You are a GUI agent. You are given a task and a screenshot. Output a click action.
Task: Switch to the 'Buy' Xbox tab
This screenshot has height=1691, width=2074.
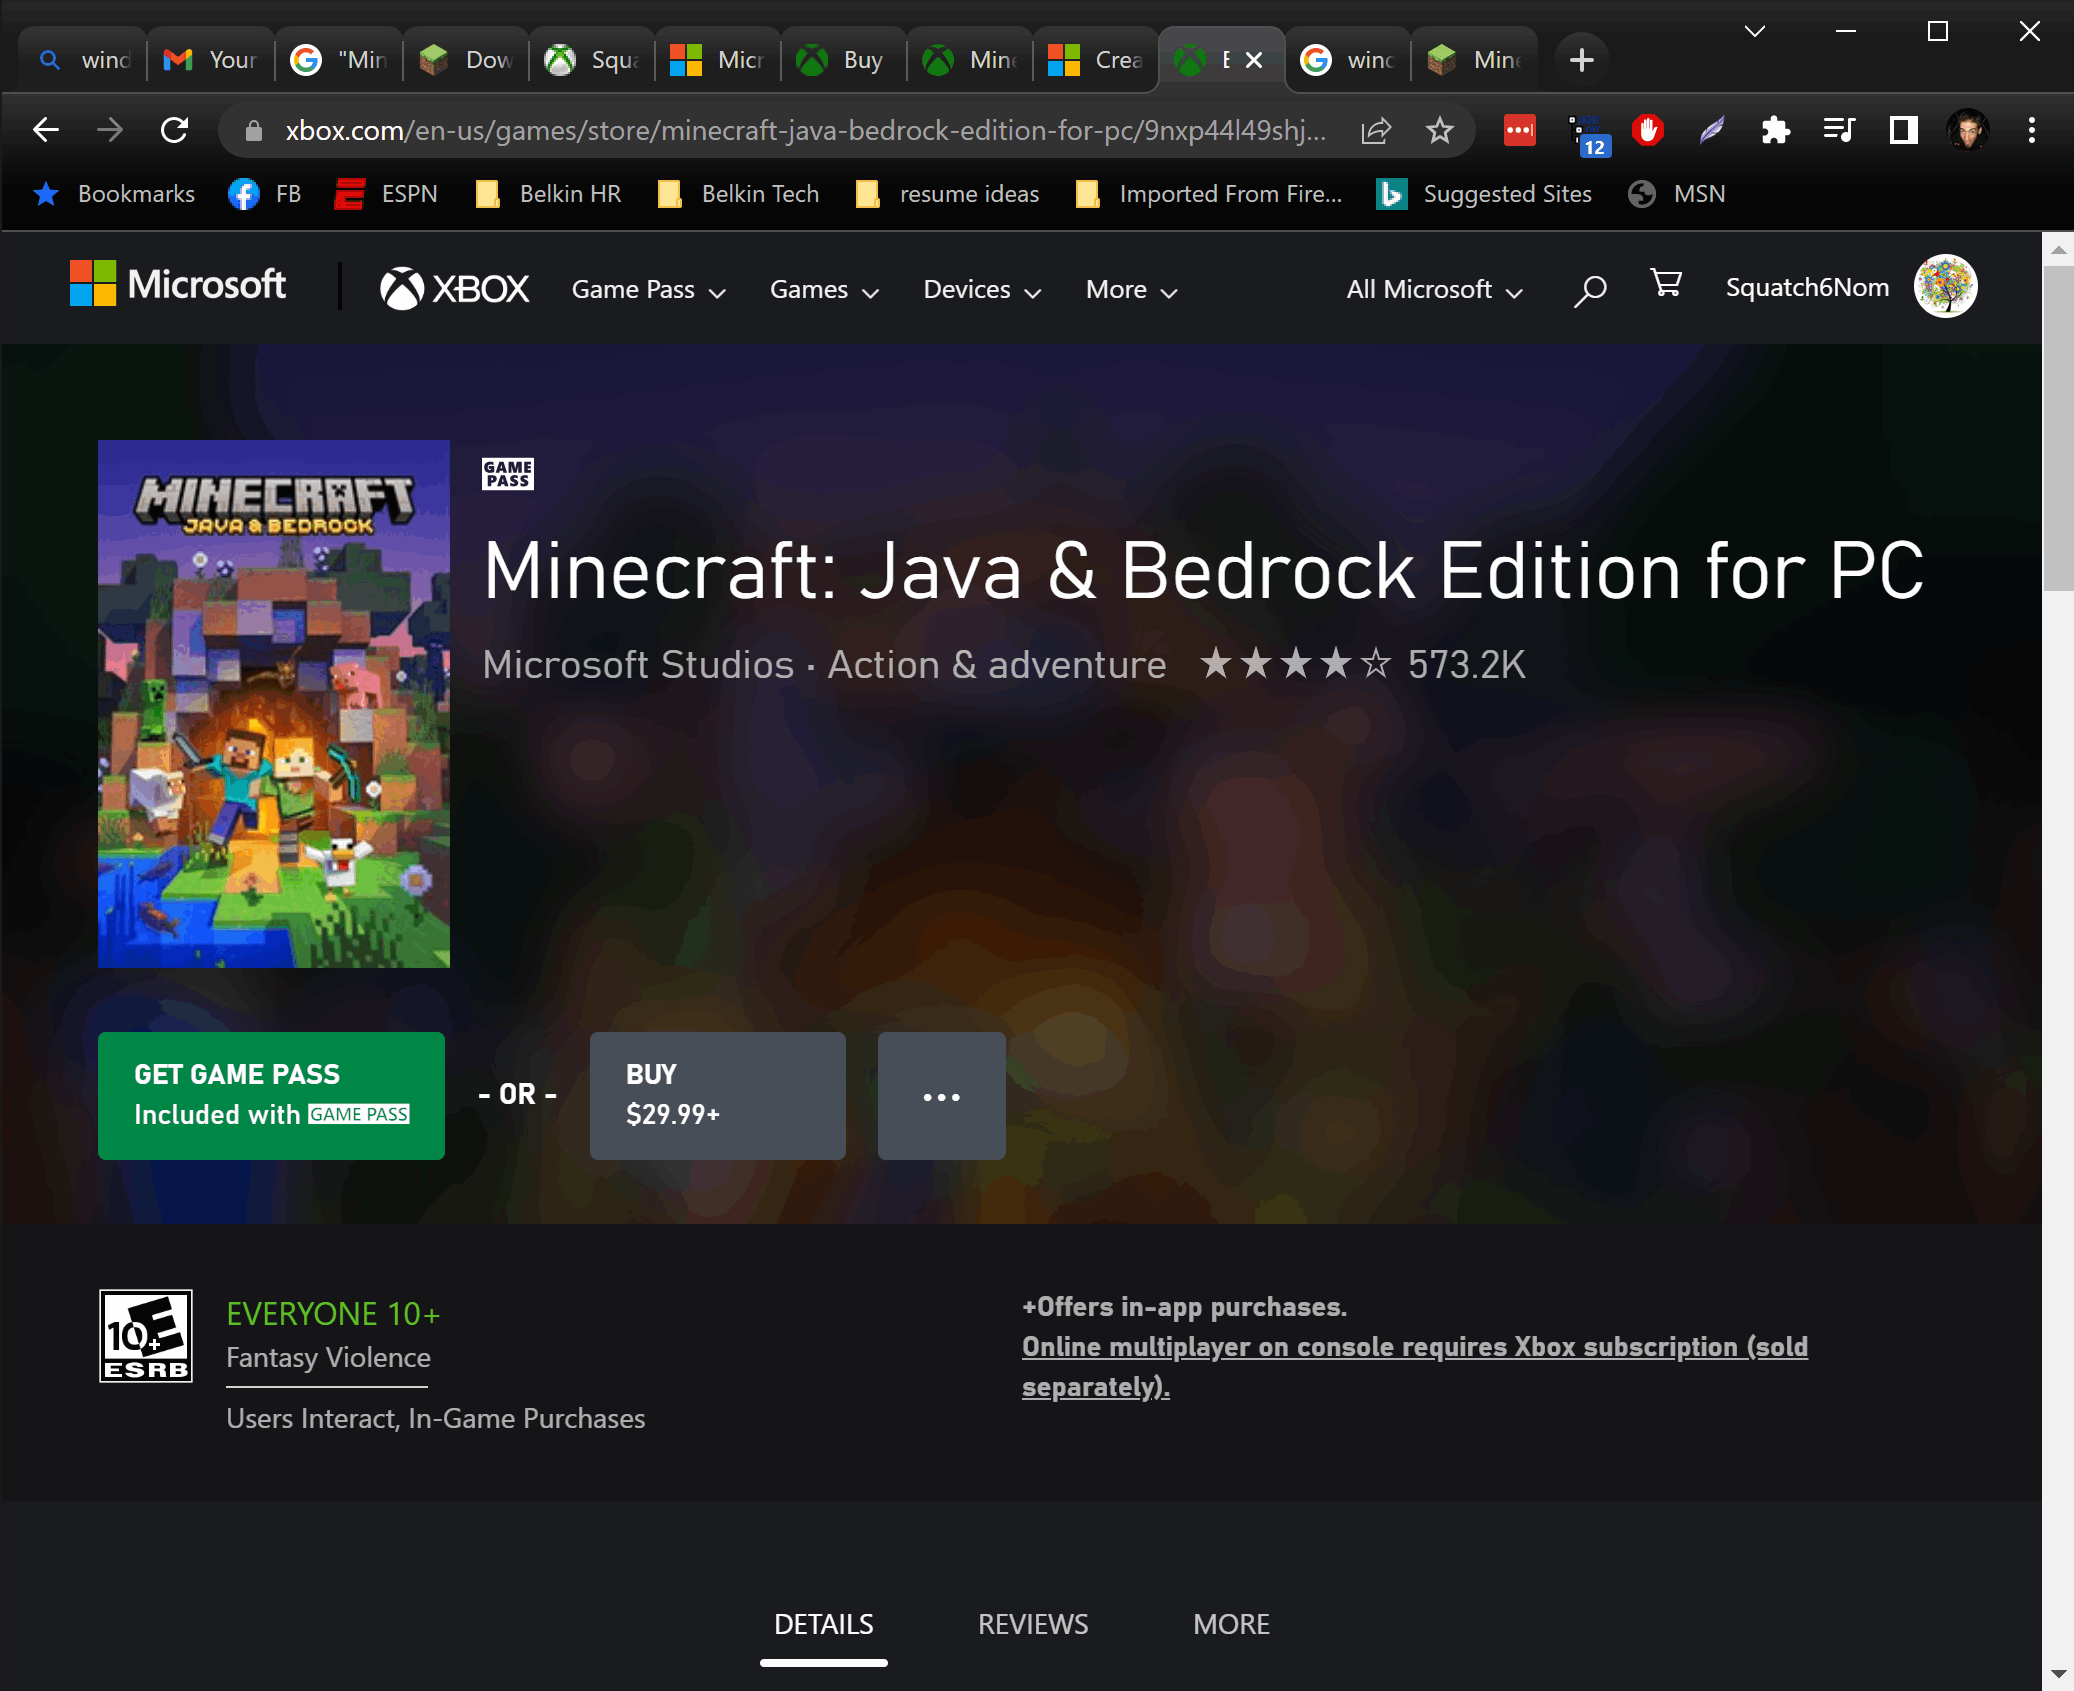[x=843, y=60]
